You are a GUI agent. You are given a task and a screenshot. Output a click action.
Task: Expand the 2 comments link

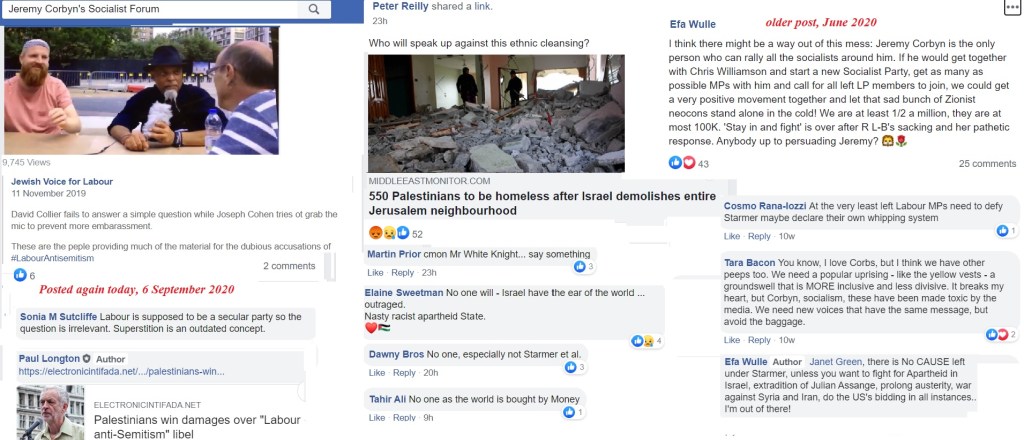(x=289, y=266)
